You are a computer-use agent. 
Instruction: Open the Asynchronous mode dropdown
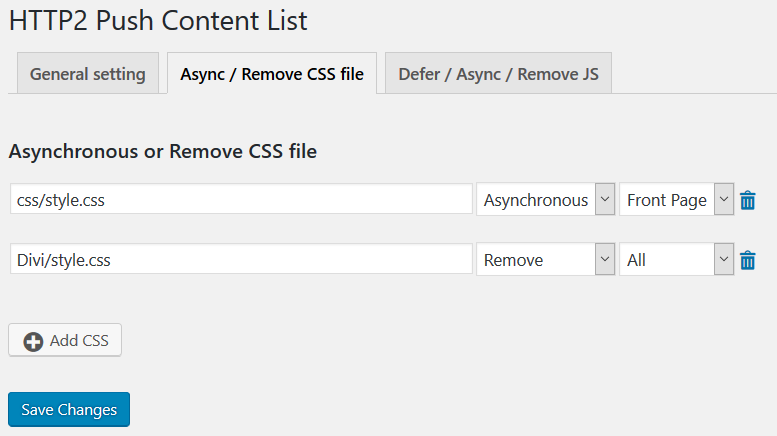[x=536, y=200]
